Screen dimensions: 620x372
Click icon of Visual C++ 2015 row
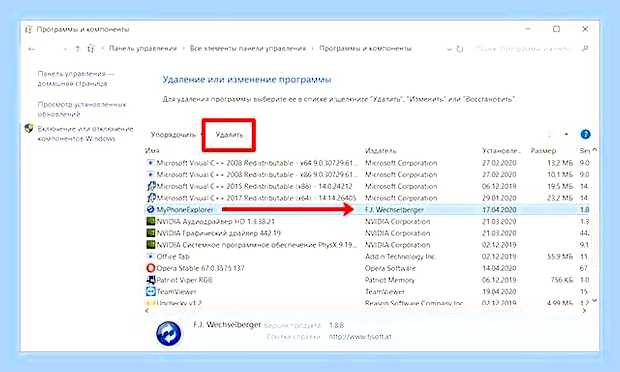click(151, 186)
